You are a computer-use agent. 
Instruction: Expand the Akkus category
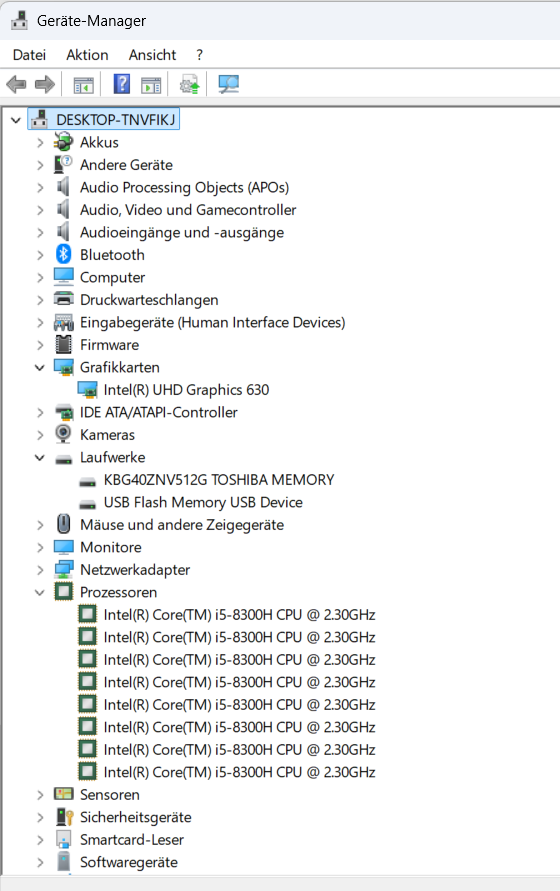tap(40, 142)
